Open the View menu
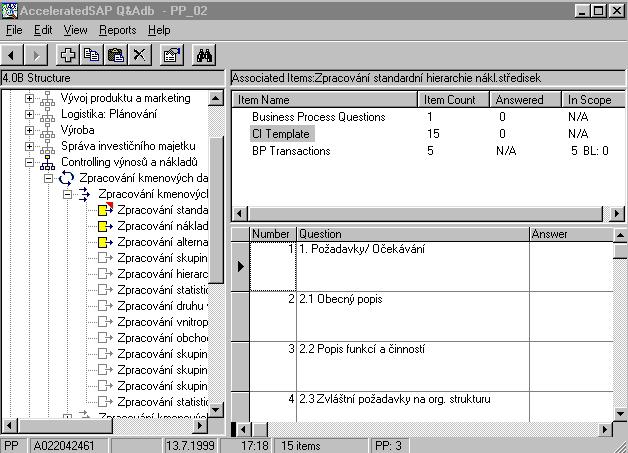Image resolution: width=628 pixels, height=453 pixels. pyautogui.click(x=75, y=30)
